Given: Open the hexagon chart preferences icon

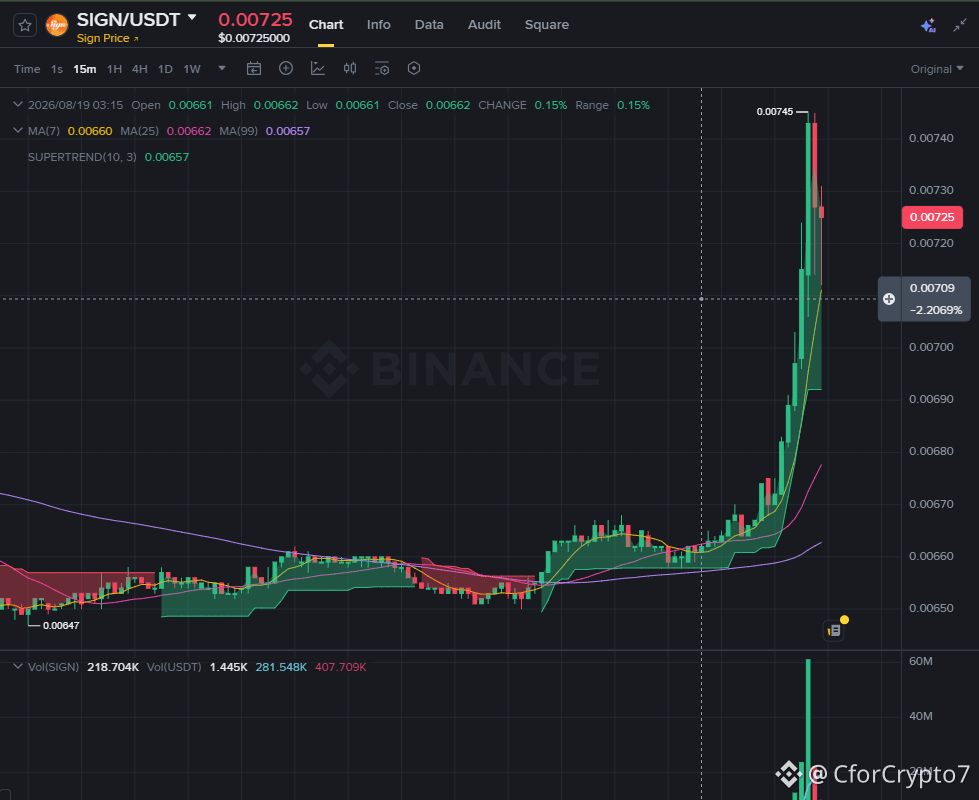Looking at the screenshot, I should click(414, 68).
